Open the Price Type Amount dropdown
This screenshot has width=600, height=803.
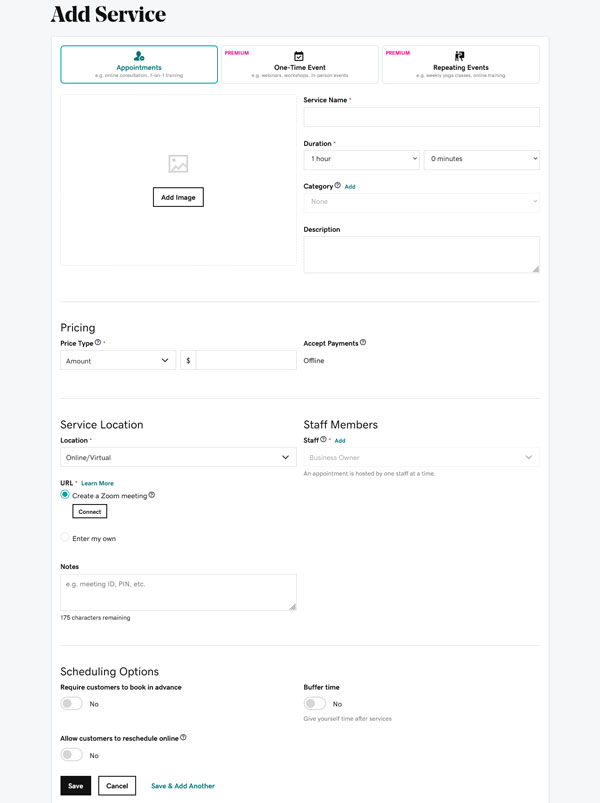point(118,361)
